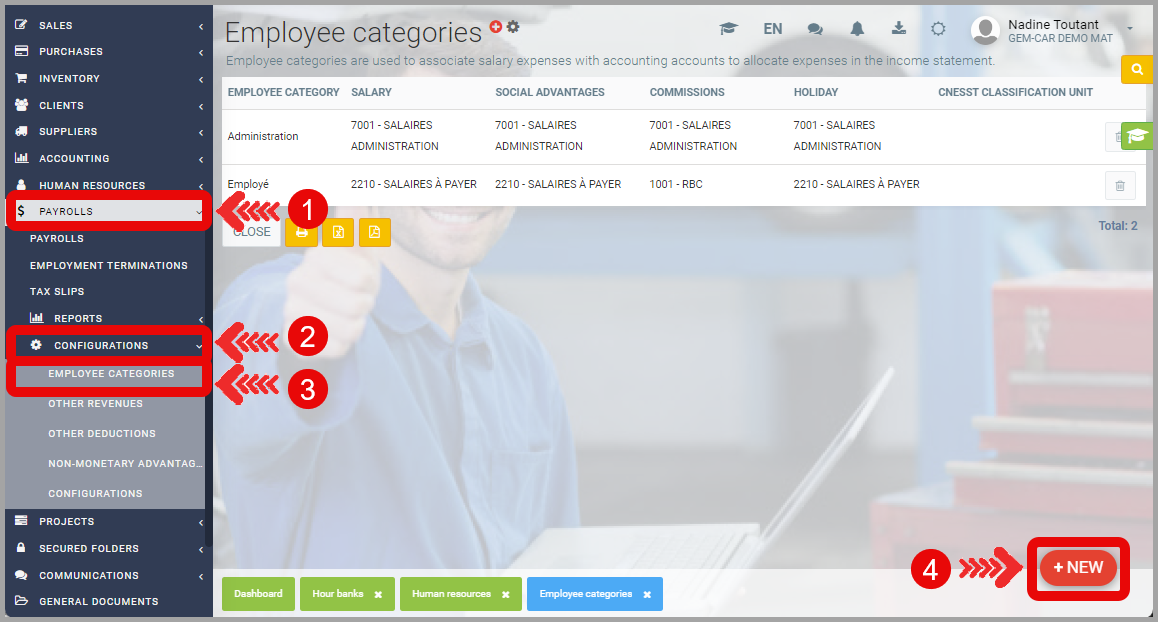Open the chat messages icon
The height and width of the screenshot is (622, 1158).
(x=815, y=29)
